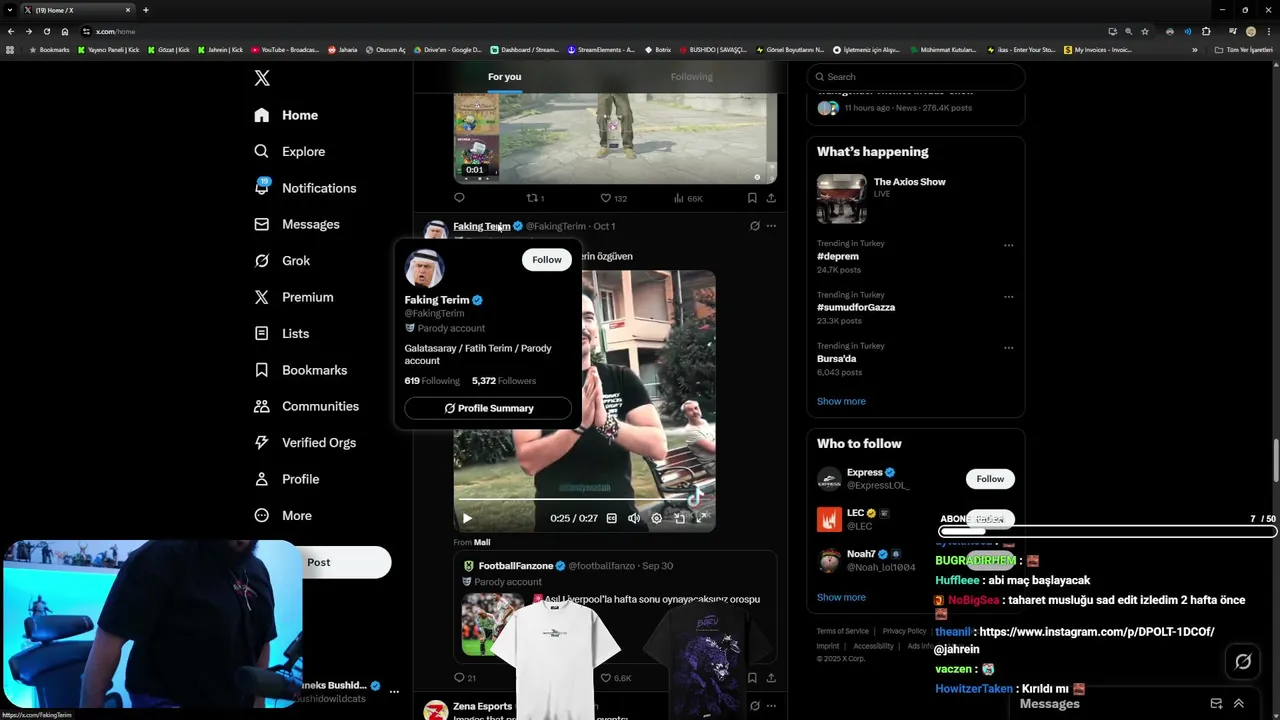Open Profile Summary for Faking Terim
The width and height of the screenshot is (1280, 720).
pos(488,408)
